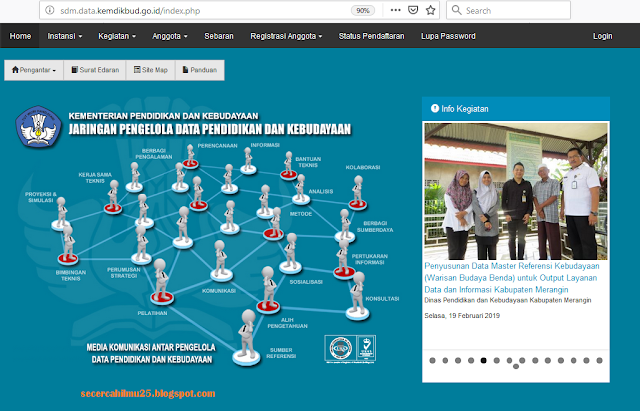The width and height of the screenshot is (640, 411).
Task: Click the Sumber Referensi figure icon
Action: coord(247,338)
